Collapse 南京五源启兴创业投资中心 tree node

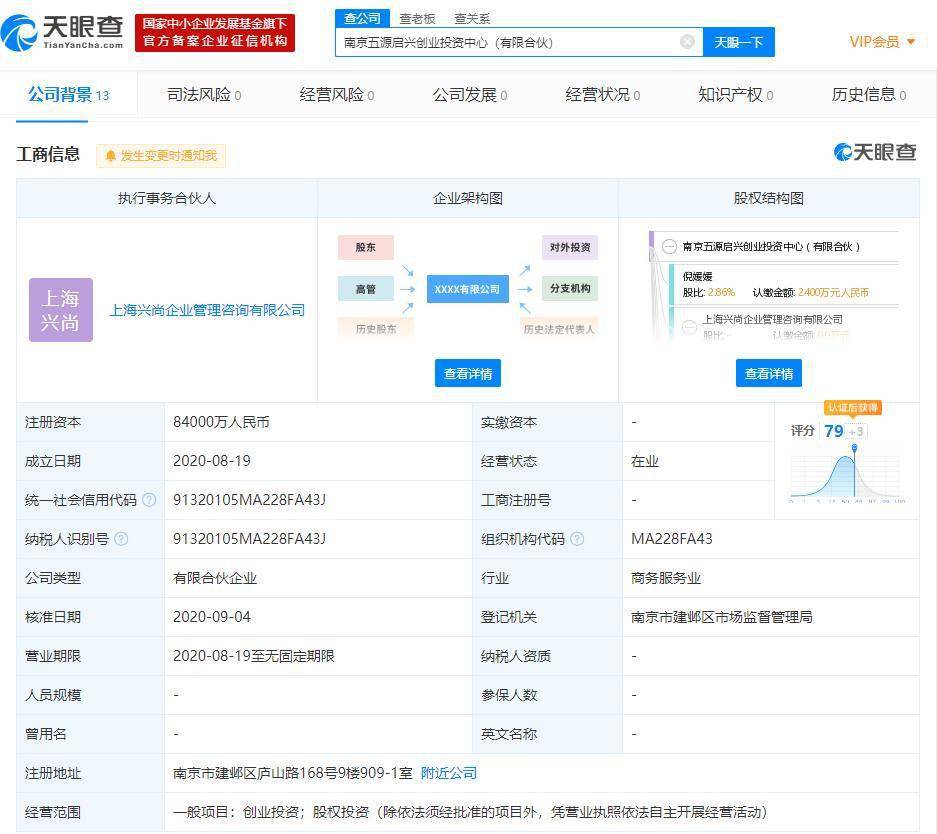(x=669, y=247)
